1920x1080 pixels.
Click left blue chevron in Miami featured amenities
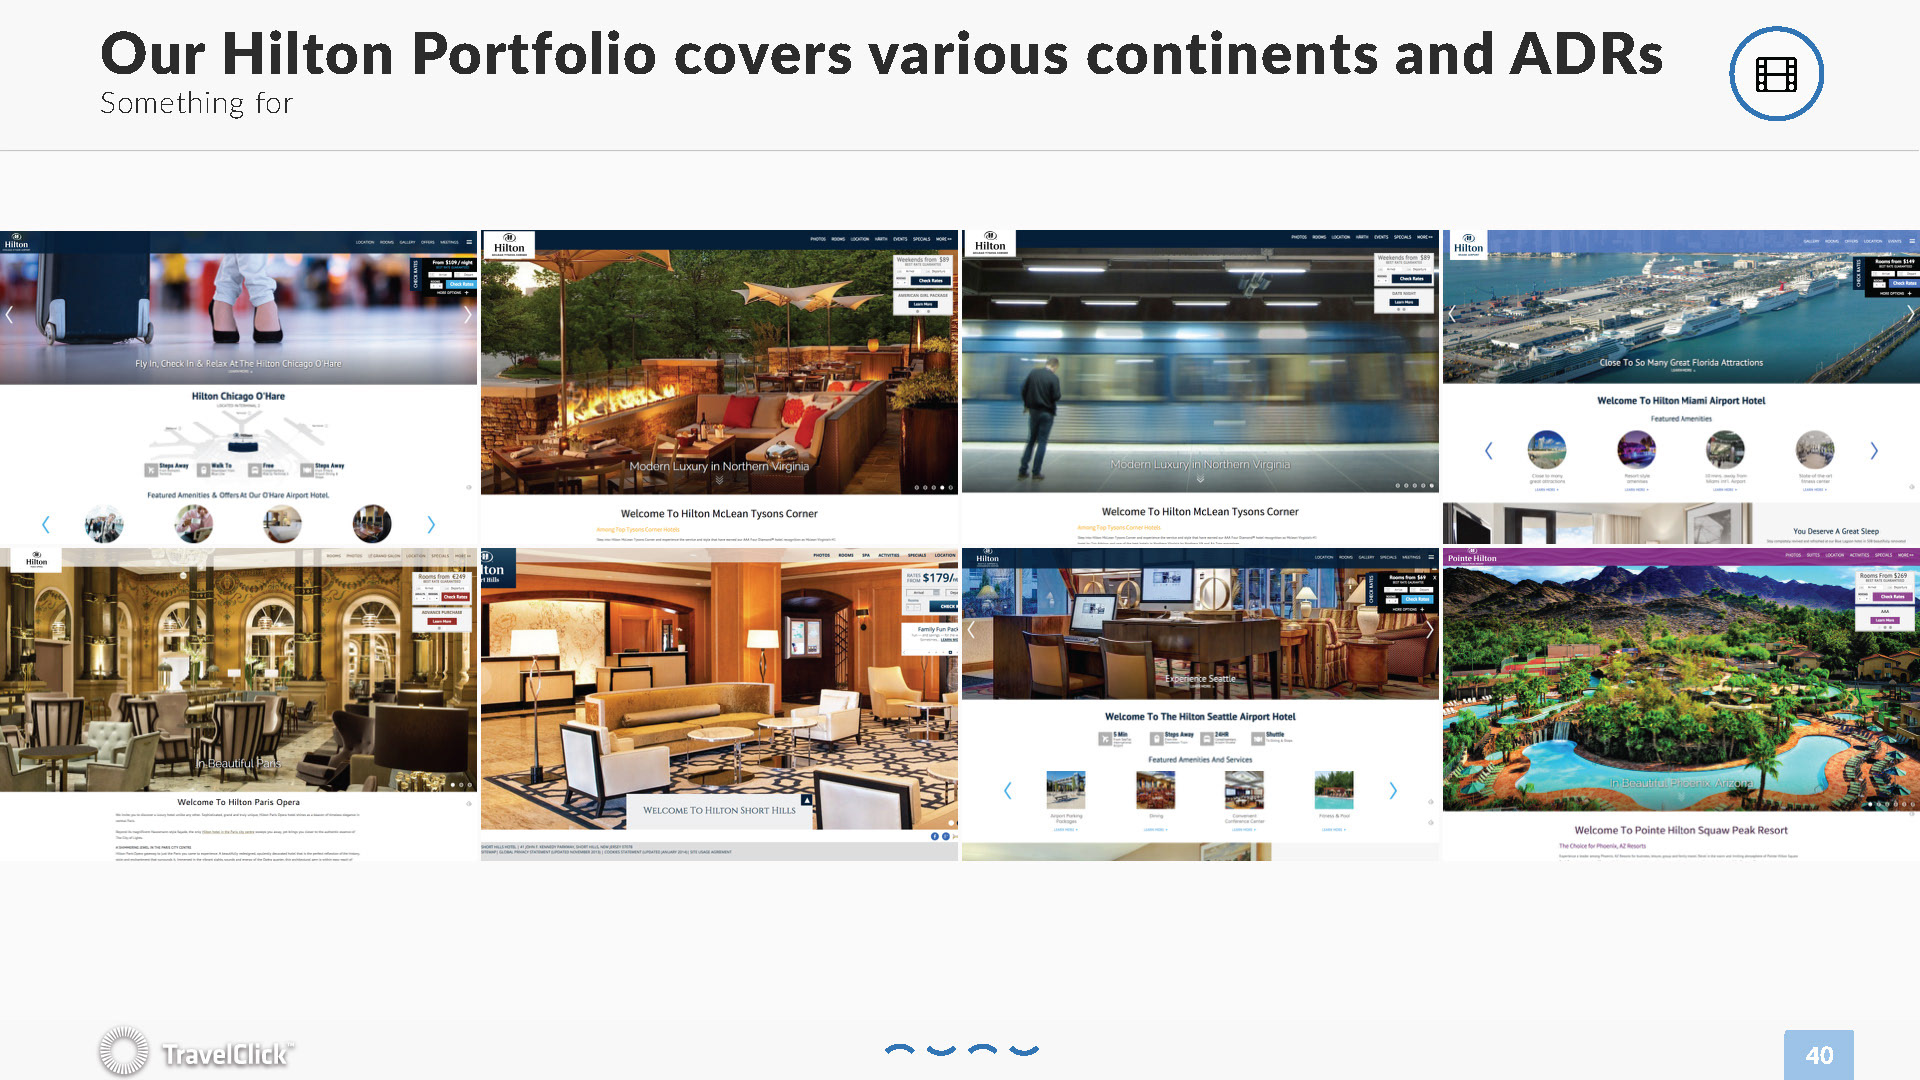tap(1488, 451)
